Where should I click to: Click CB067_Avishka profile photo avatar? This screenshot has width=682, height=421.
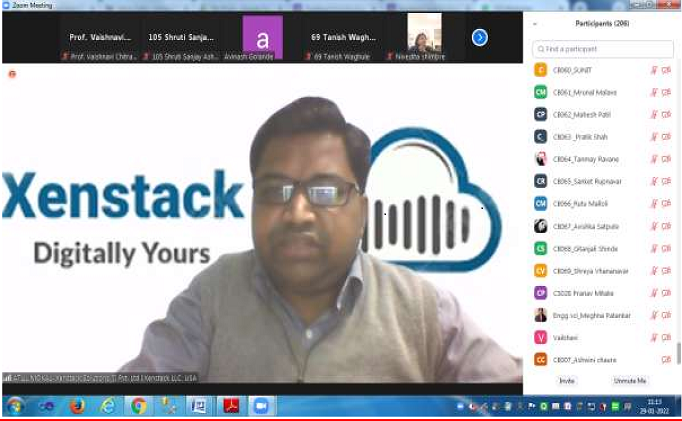point(541,226)
